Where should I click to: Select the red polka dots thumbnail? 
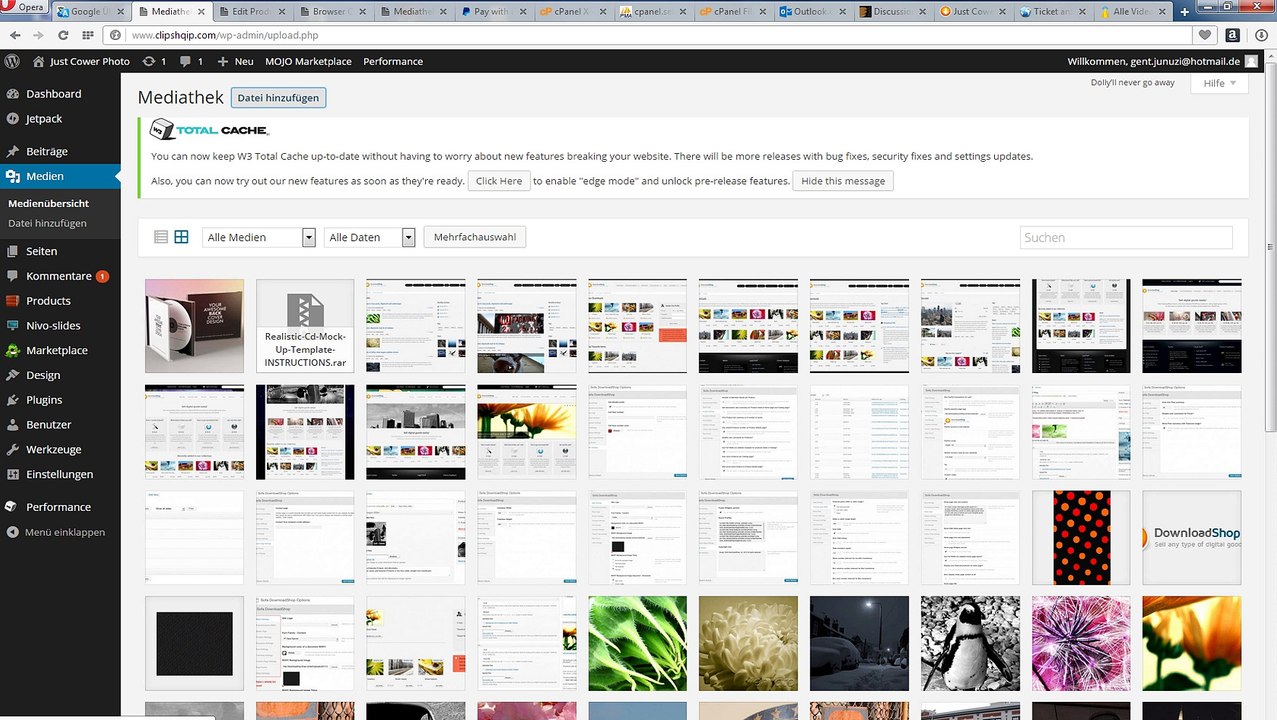pos(1081,538)
